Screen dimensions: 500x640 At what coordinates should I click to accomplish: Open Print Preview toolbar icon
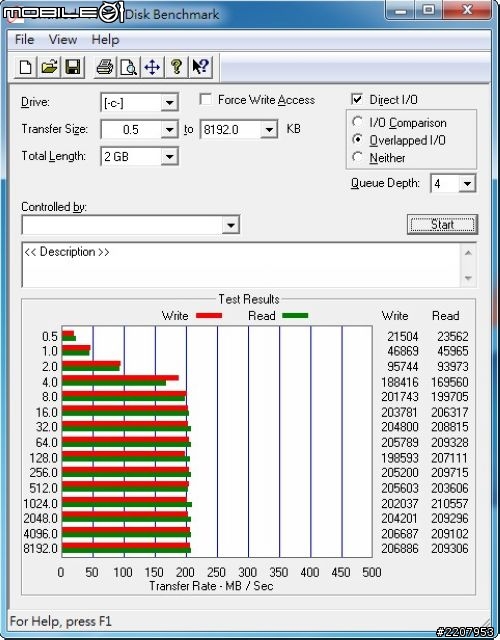coord(128,67)
